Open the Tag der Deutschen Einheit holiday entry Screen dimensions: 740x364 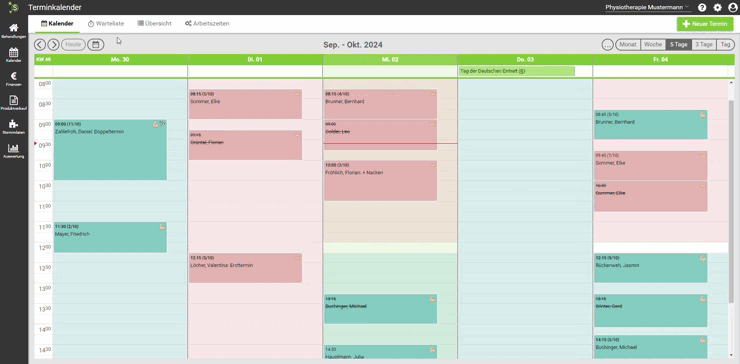[x=517, y=71]
